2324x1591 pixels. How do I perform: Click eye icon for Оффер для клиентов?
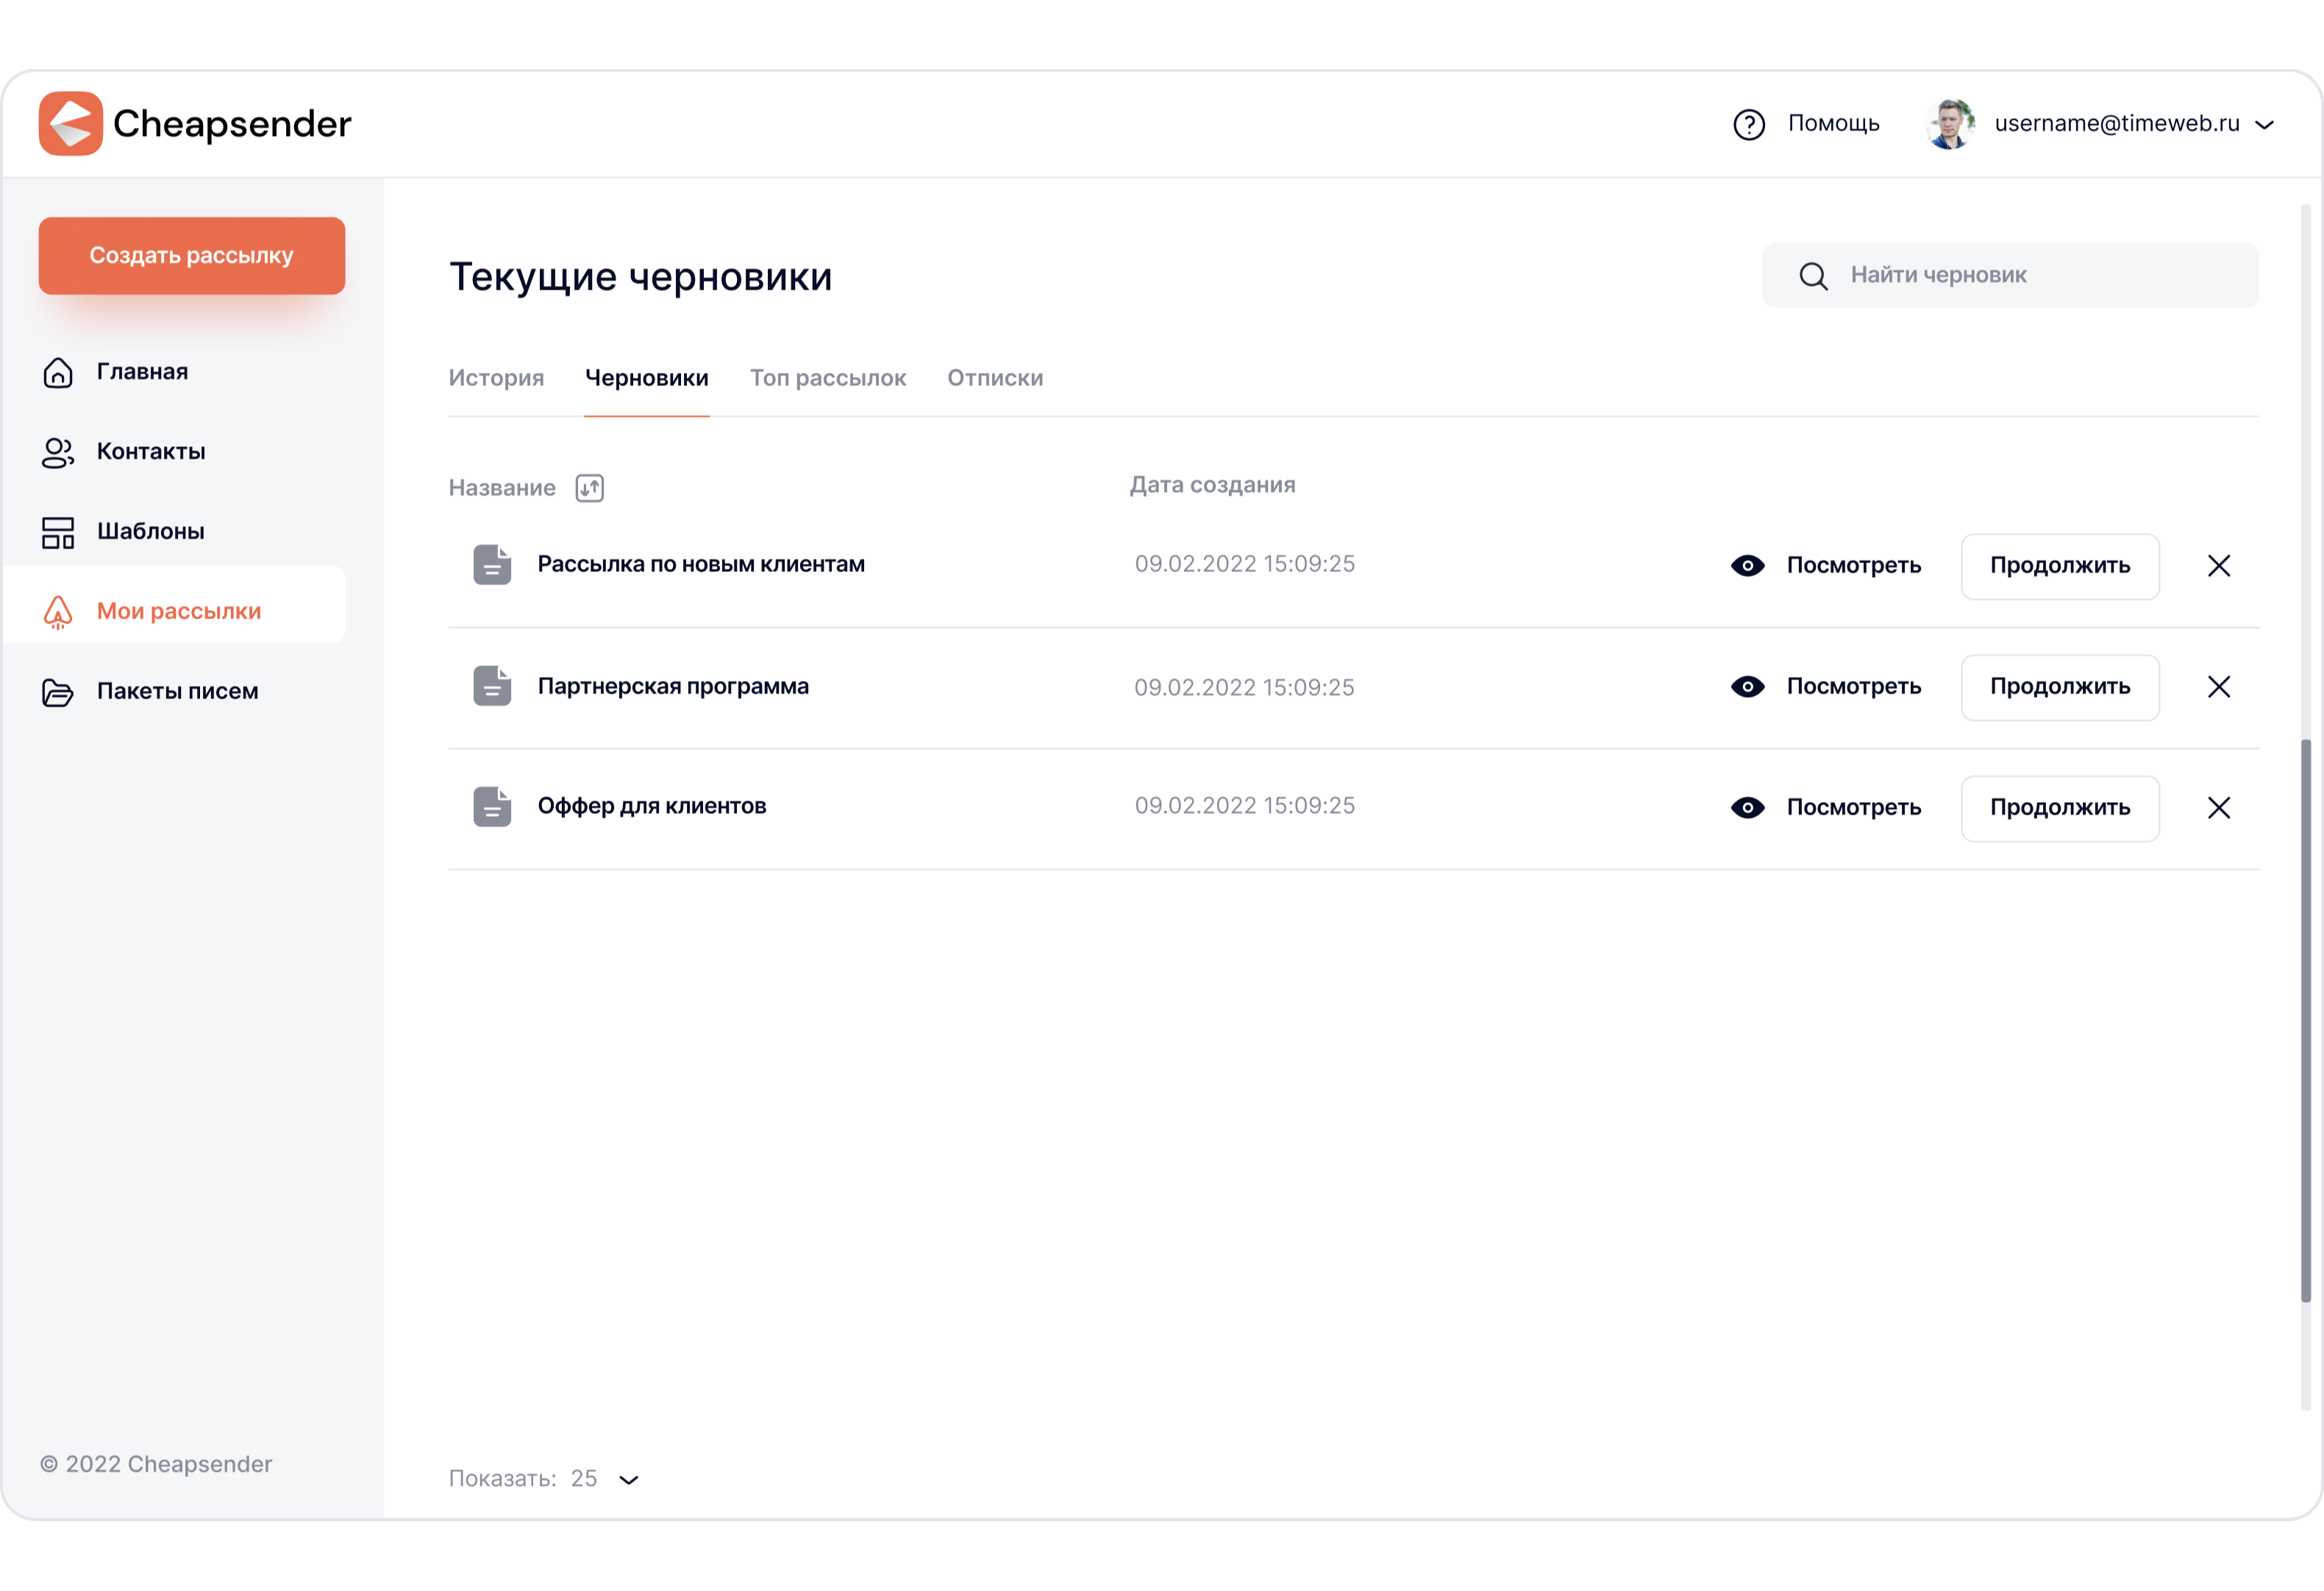(x=1748, y=808)
